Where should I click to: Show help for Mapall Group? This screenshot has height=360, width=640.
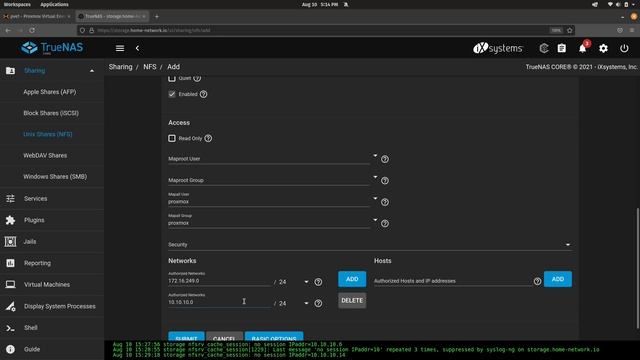(384, 224)
